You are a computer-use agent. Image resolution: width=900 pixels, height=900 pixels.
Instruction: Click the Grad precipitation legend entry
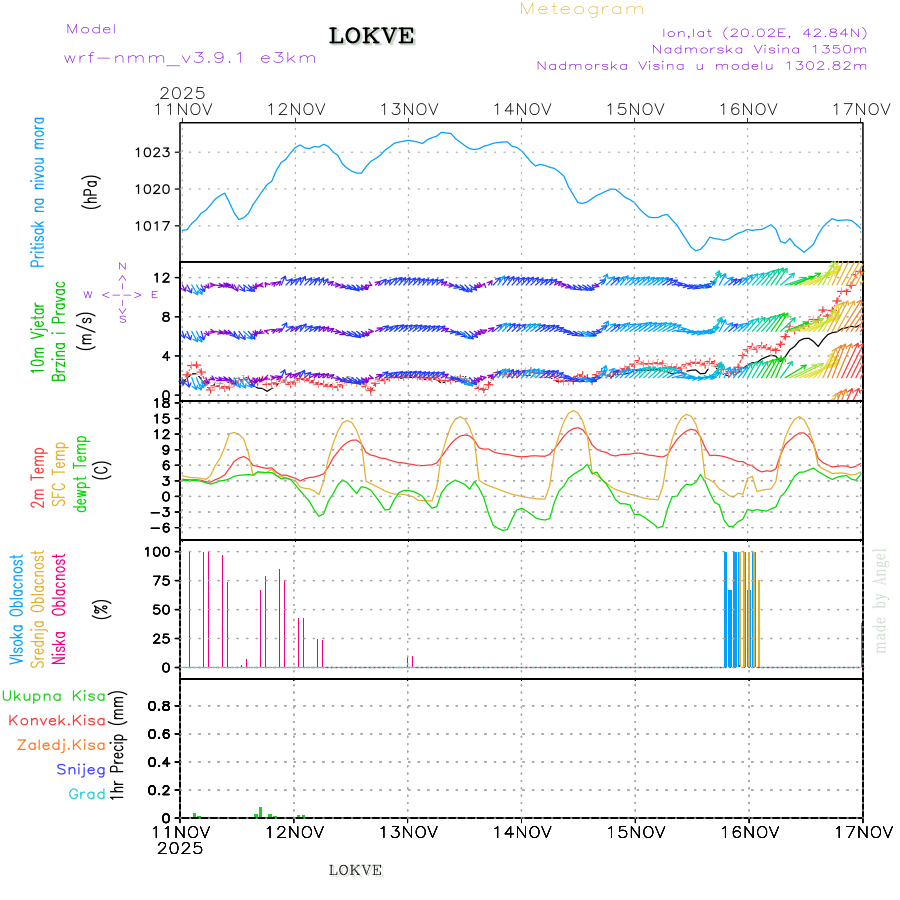point(86,794)
